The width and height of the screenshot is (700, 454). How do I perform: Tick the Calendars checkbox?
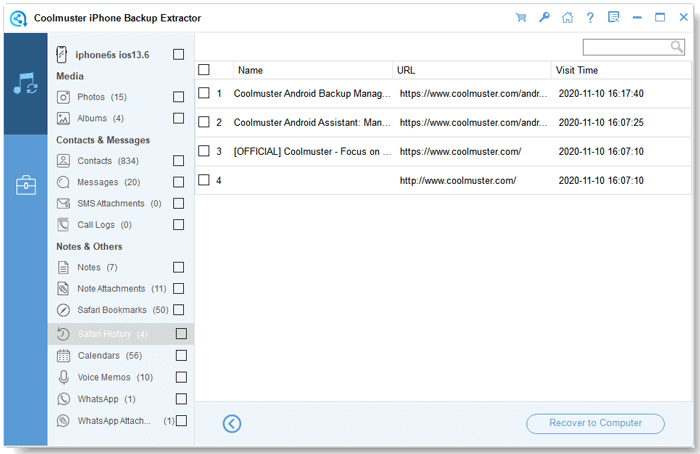coord(181,355)
